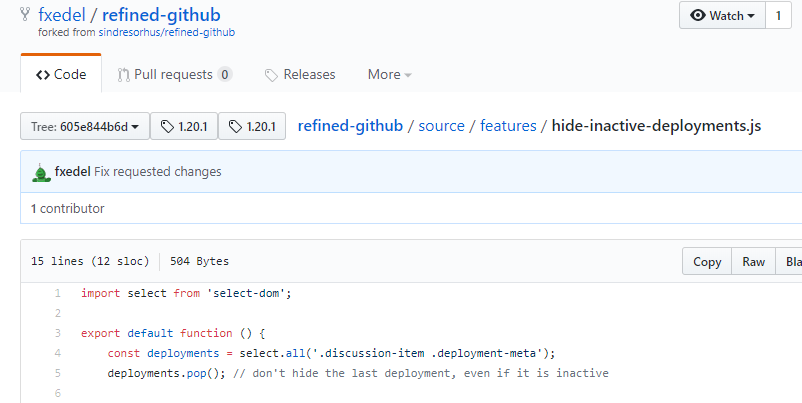Open the fxedel user profile link
Screen dimensions: 802x403
pyautogui.click(x=62, y=15)
